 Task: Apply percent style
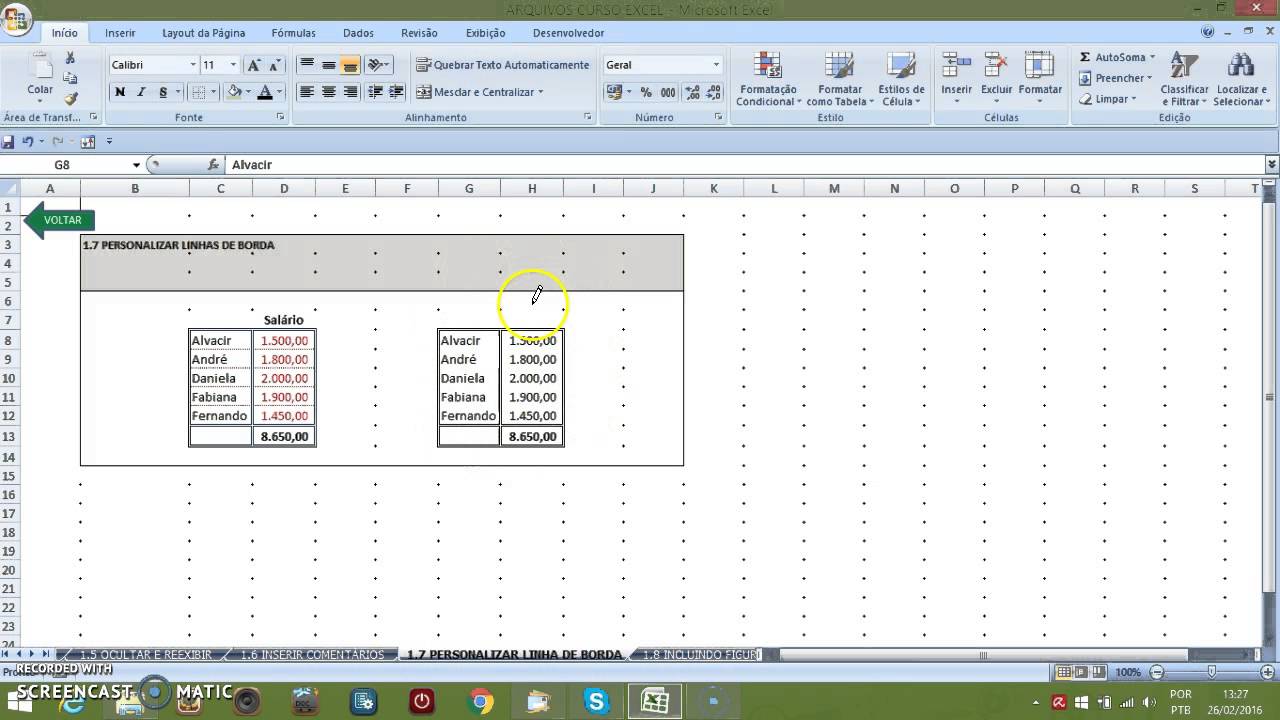point(646,92)
